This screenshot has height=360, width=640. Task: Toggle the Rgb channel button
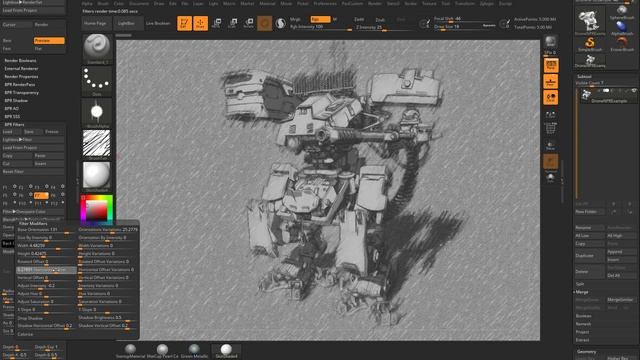click(x=320, y=19)
